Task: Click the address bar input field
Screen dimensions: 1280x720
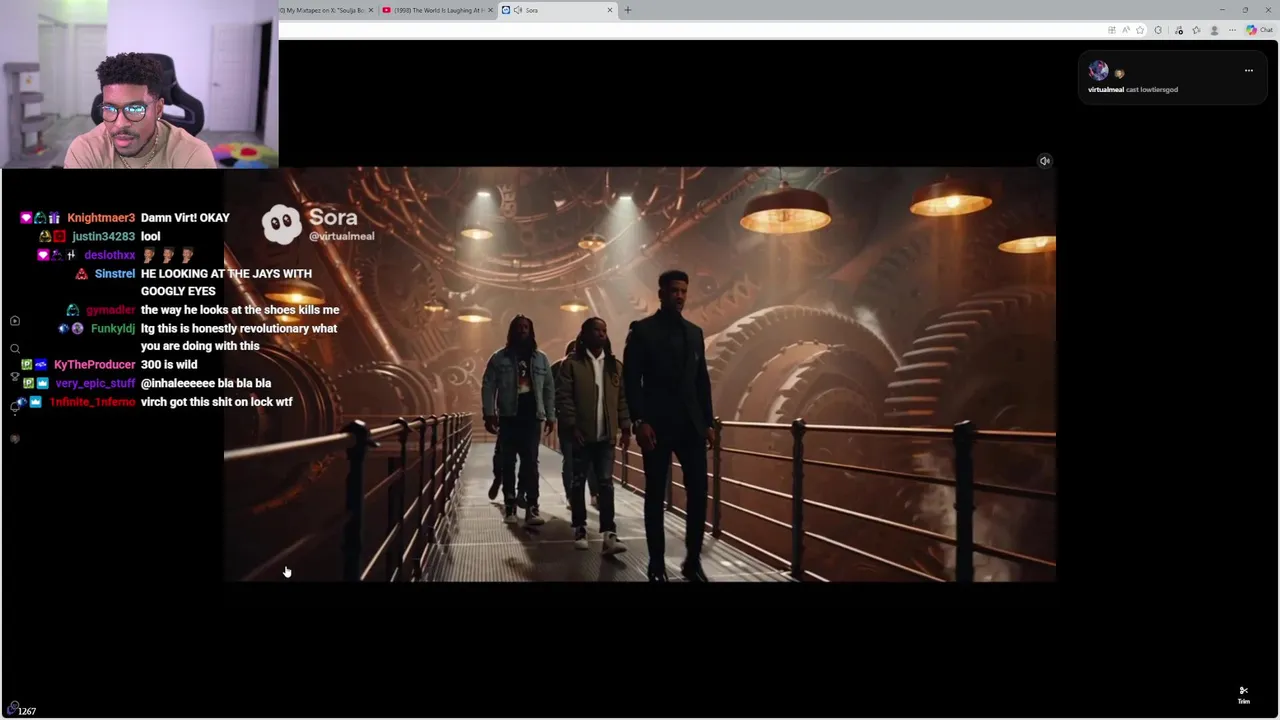Action: [x=690, y=30]
